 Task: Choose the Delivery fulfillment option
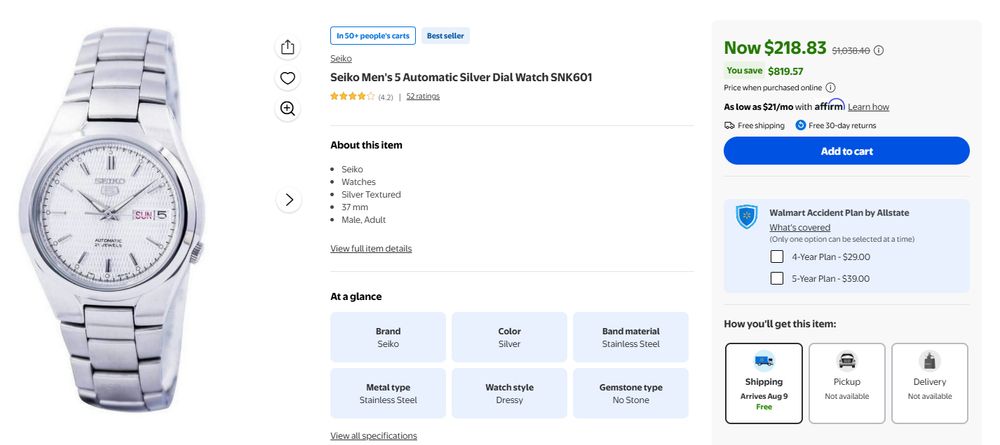pos(929,383)
